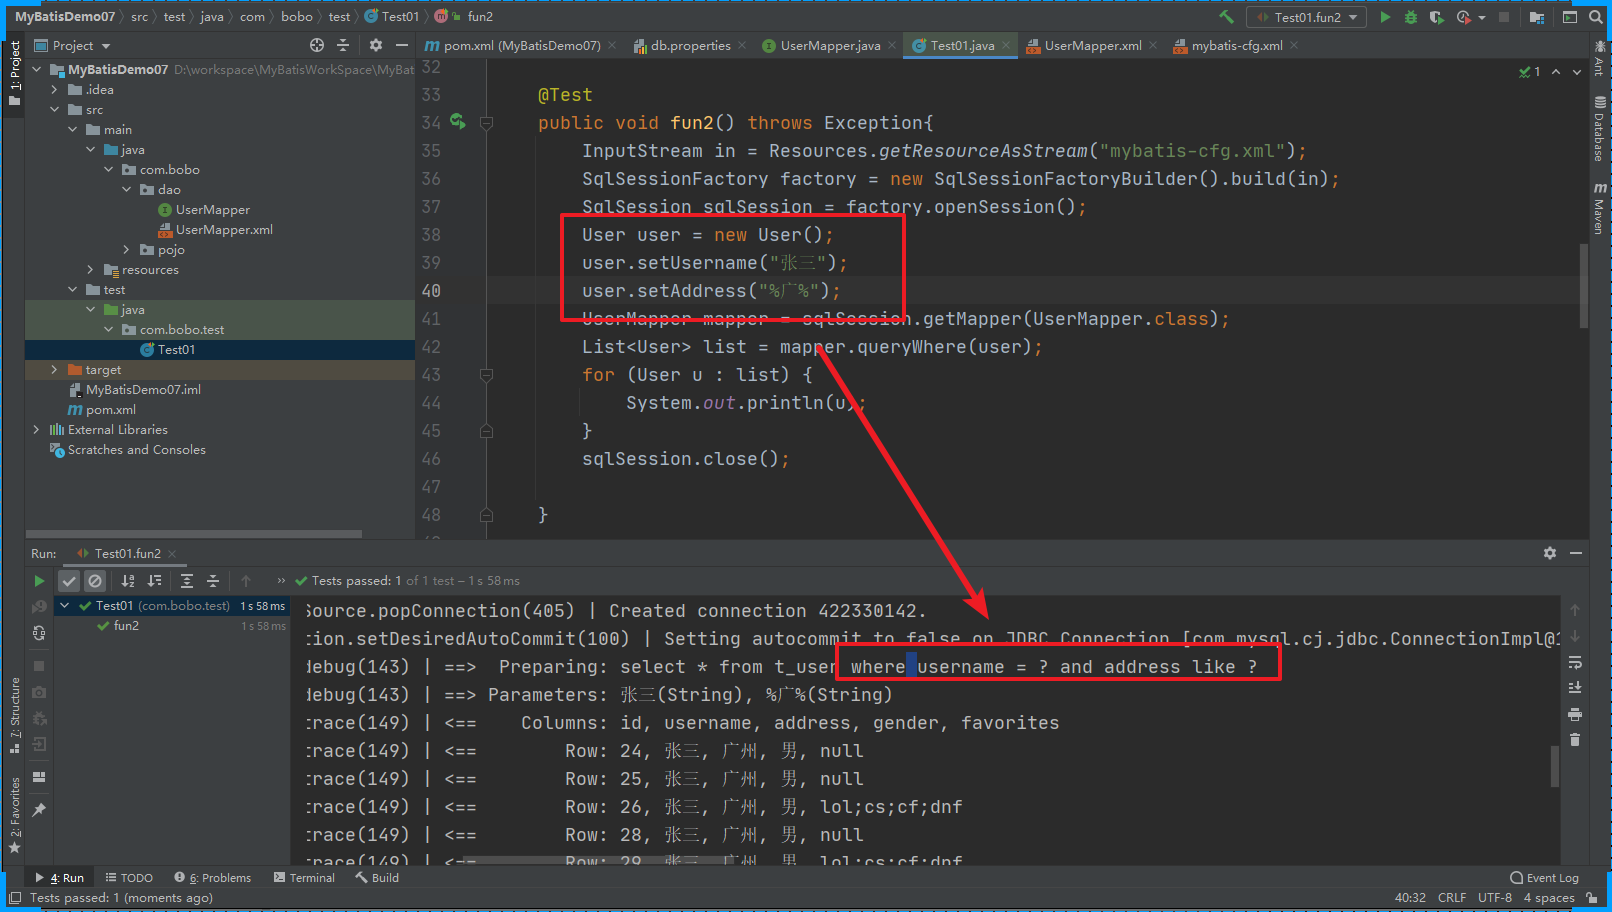Open Search Everywhere magnifier icon
Image resolution: width=1612 pixels, height=912 pixels.
tap(1596, 17)
